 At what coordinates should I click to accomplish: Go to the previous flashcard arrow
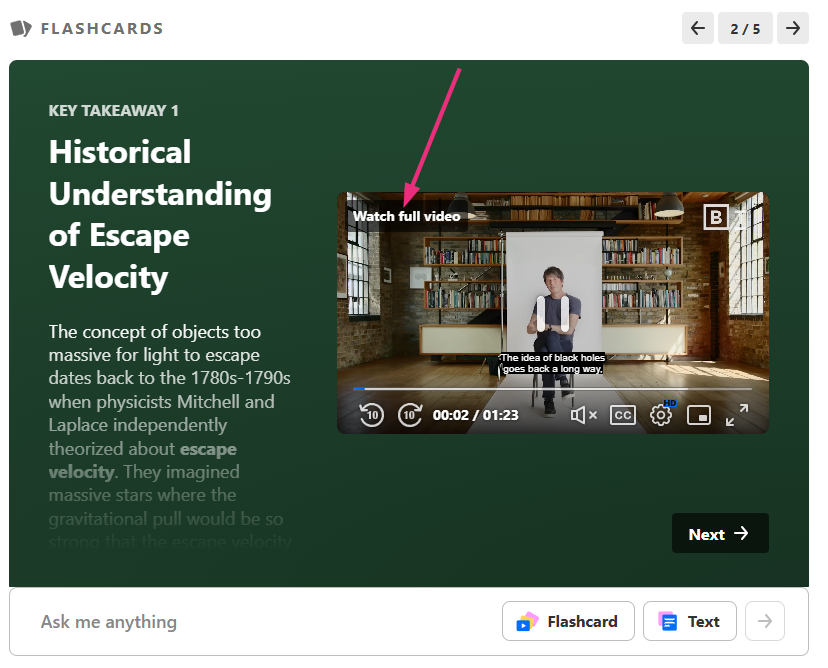point(698,28)
